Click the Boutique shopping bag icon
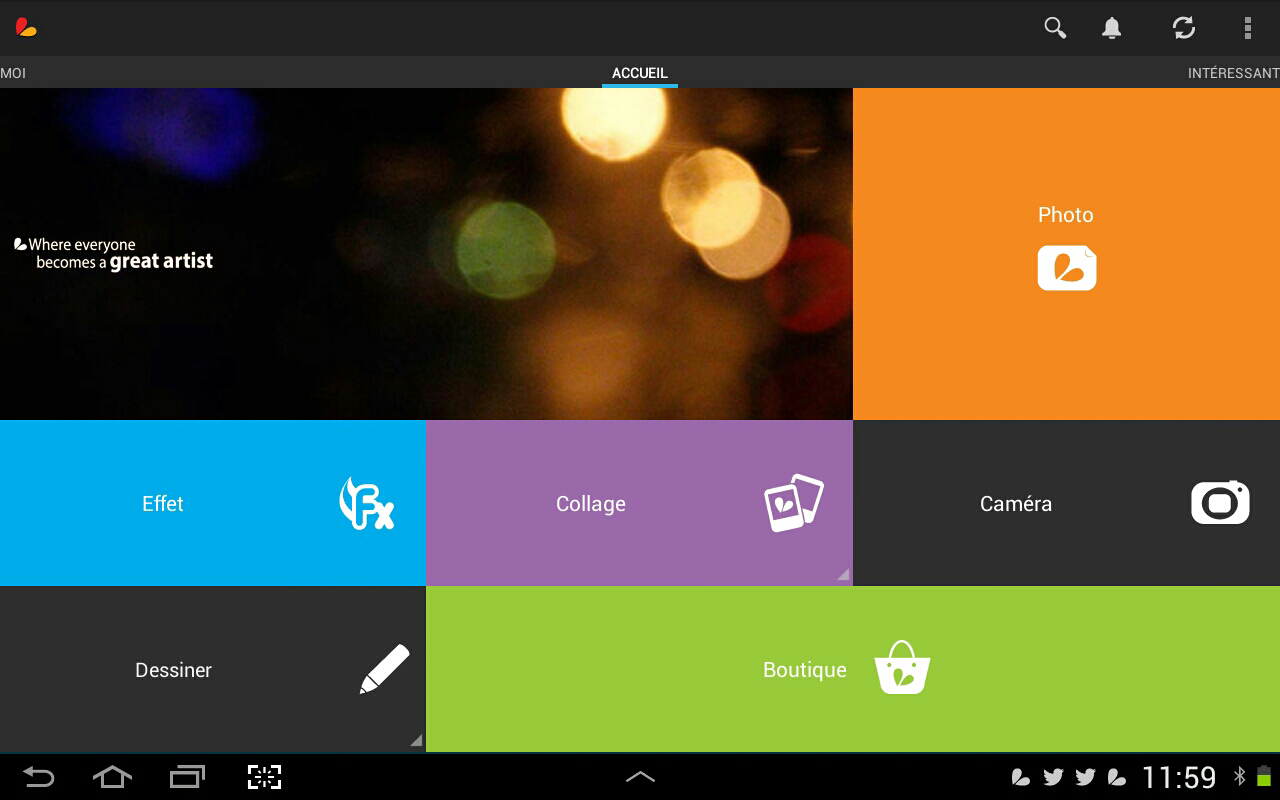The height and width of the screenshot is (800, 1280). tap(902, 668)
